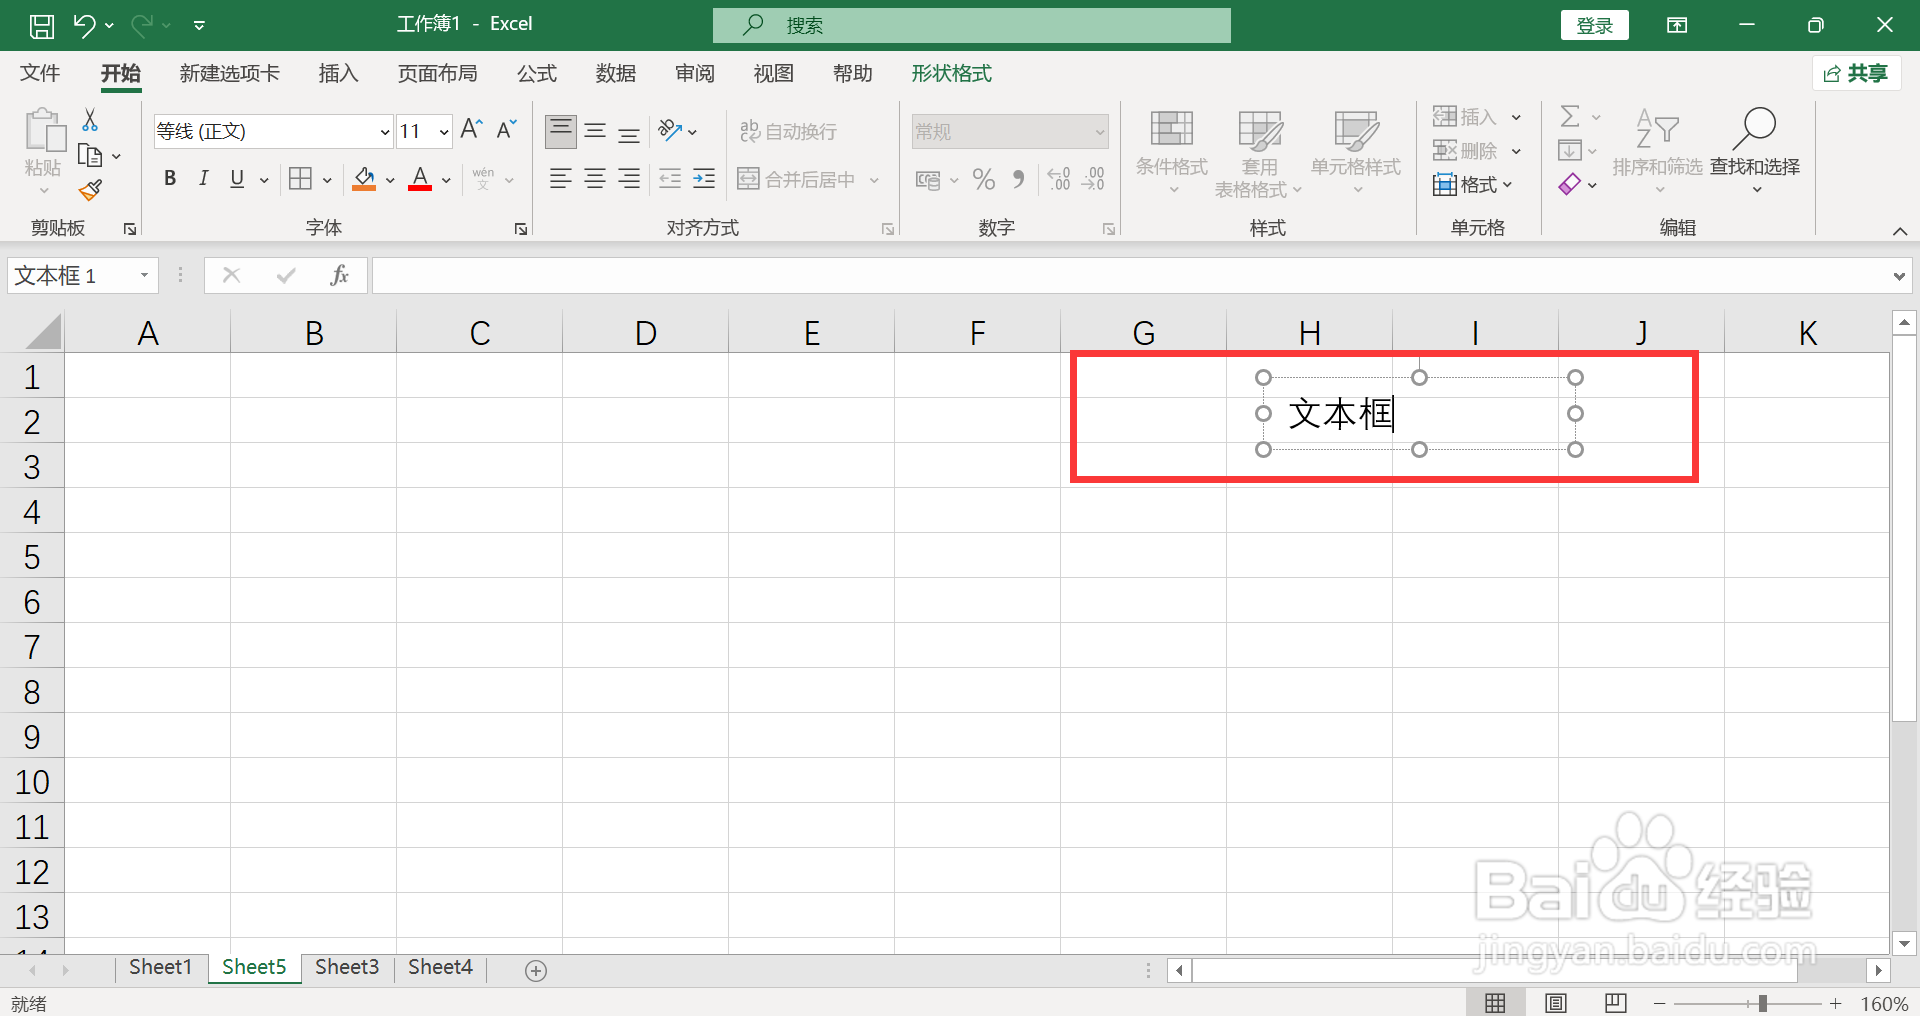The width and height of the screenshot is (1920, 1016).
Task: Switch to the 页面布局 tab
Action: click(438, 73)
